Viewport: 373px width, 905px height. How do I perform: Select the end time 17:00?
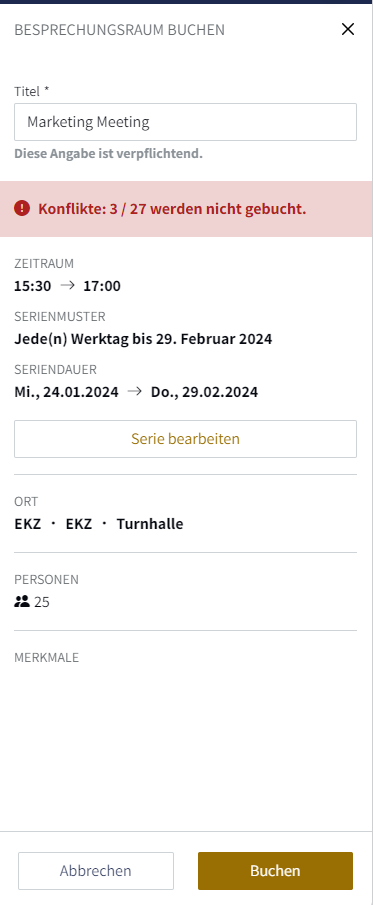(102, 286)
